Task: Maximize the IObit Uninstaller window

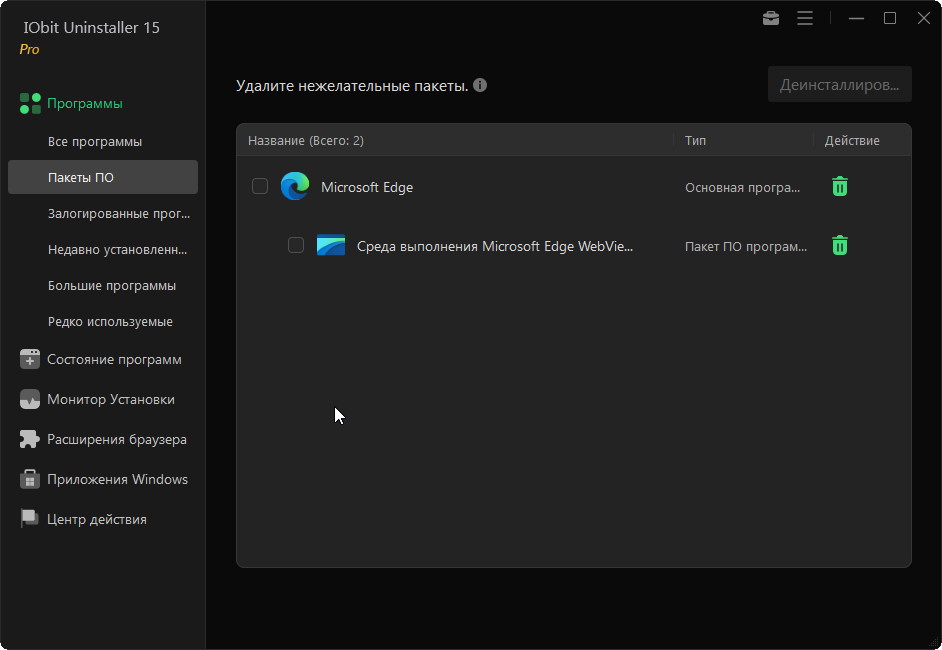Action: [x=890, y=19]
